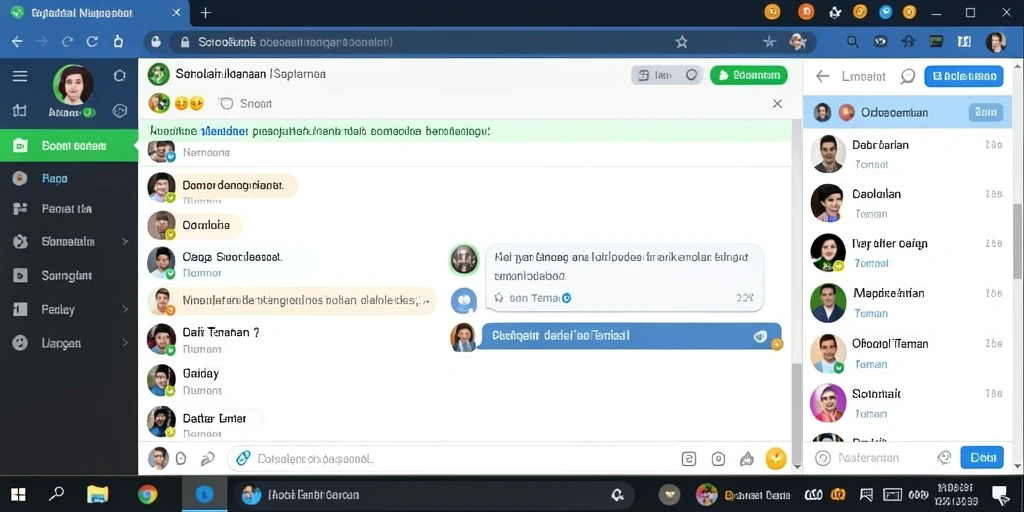Screen dimensions: 1024x512
Task: Toggle the switch next to the 3 Iam pill
Action: pos(692,75)
